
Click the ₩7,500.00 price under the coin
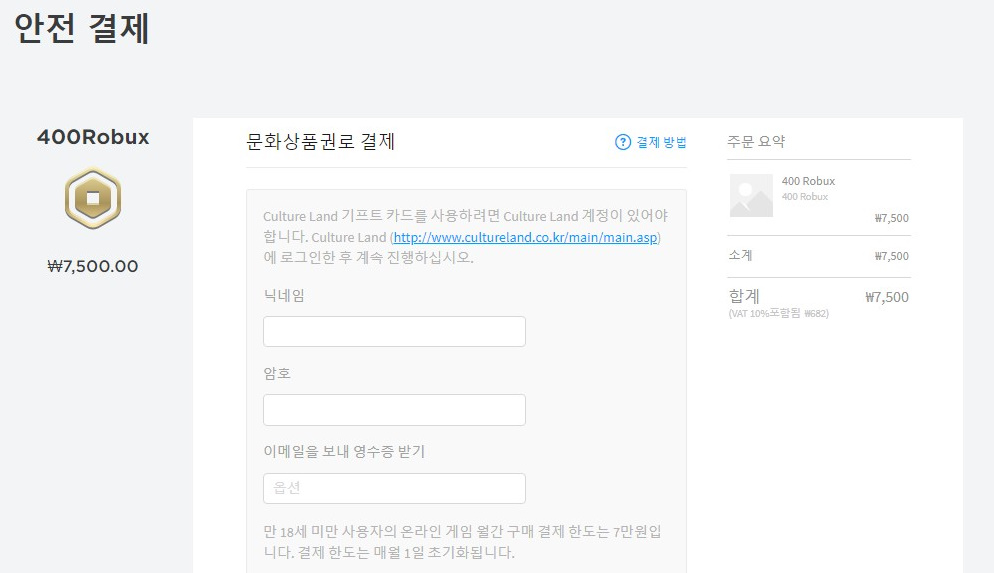click(93, 266)
